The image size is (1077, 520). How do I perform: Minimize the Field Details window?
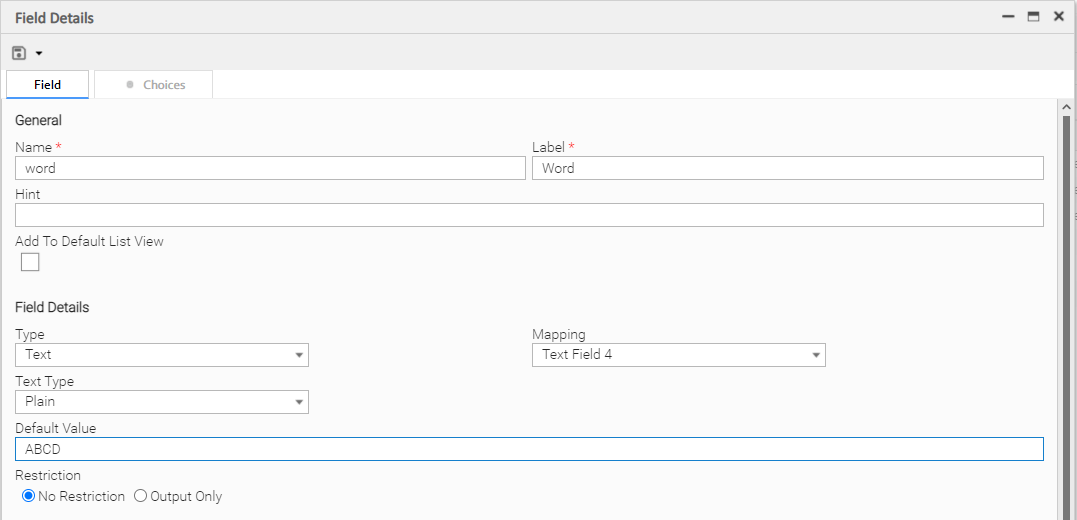coord(1008,17)
